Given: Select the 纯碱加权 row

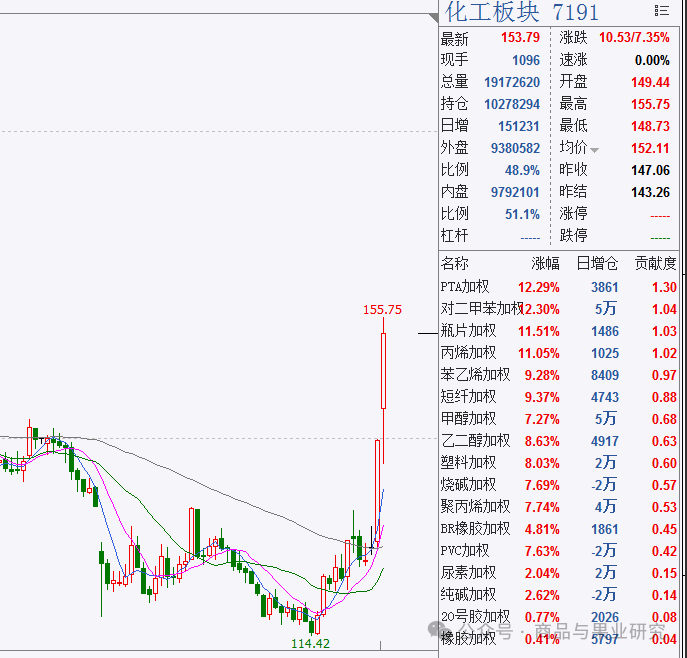Looking at the screenshot, I should point(559,595).
